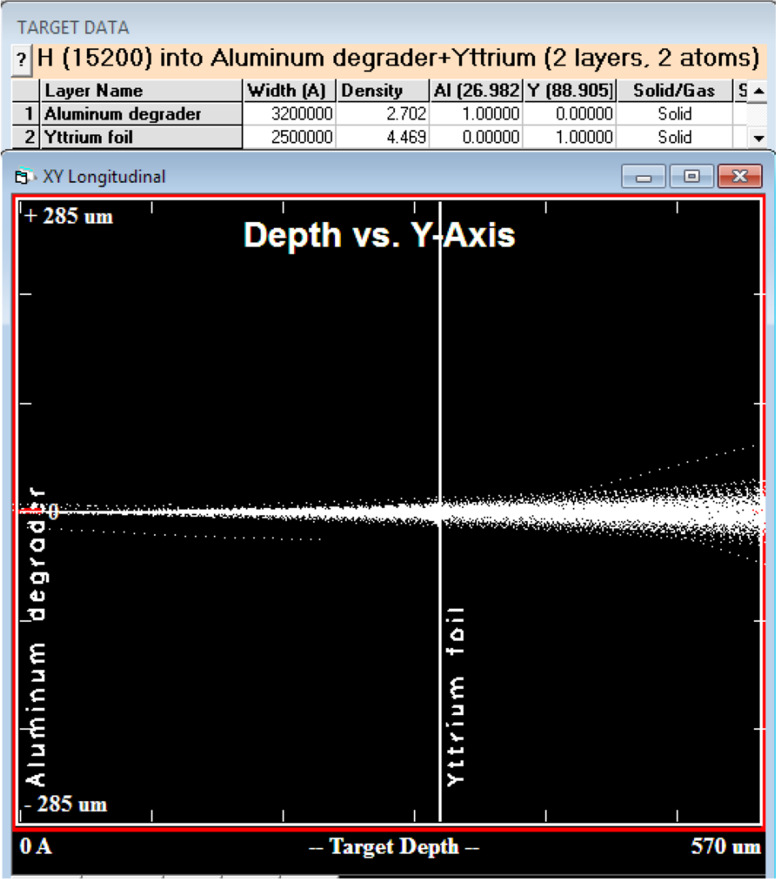Select the Yttrium foil layer name cell
The image size is (776, 879).
tap(142, 137)
